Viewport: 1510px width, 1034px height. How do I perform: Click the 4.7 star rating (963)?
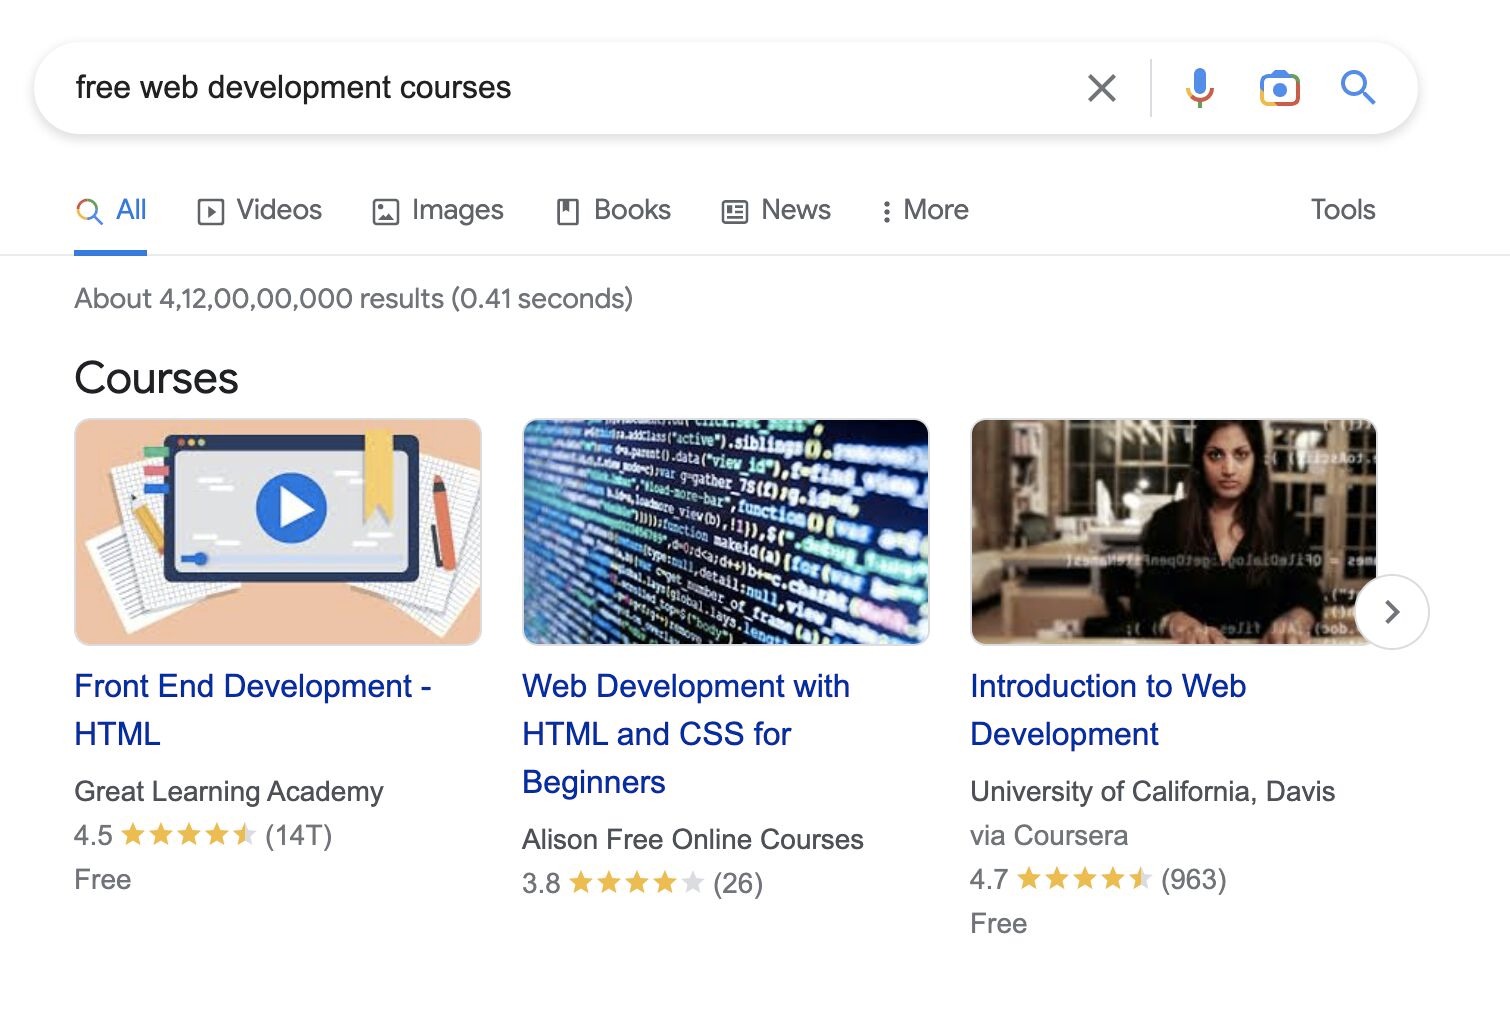(x=1098, y=879)
